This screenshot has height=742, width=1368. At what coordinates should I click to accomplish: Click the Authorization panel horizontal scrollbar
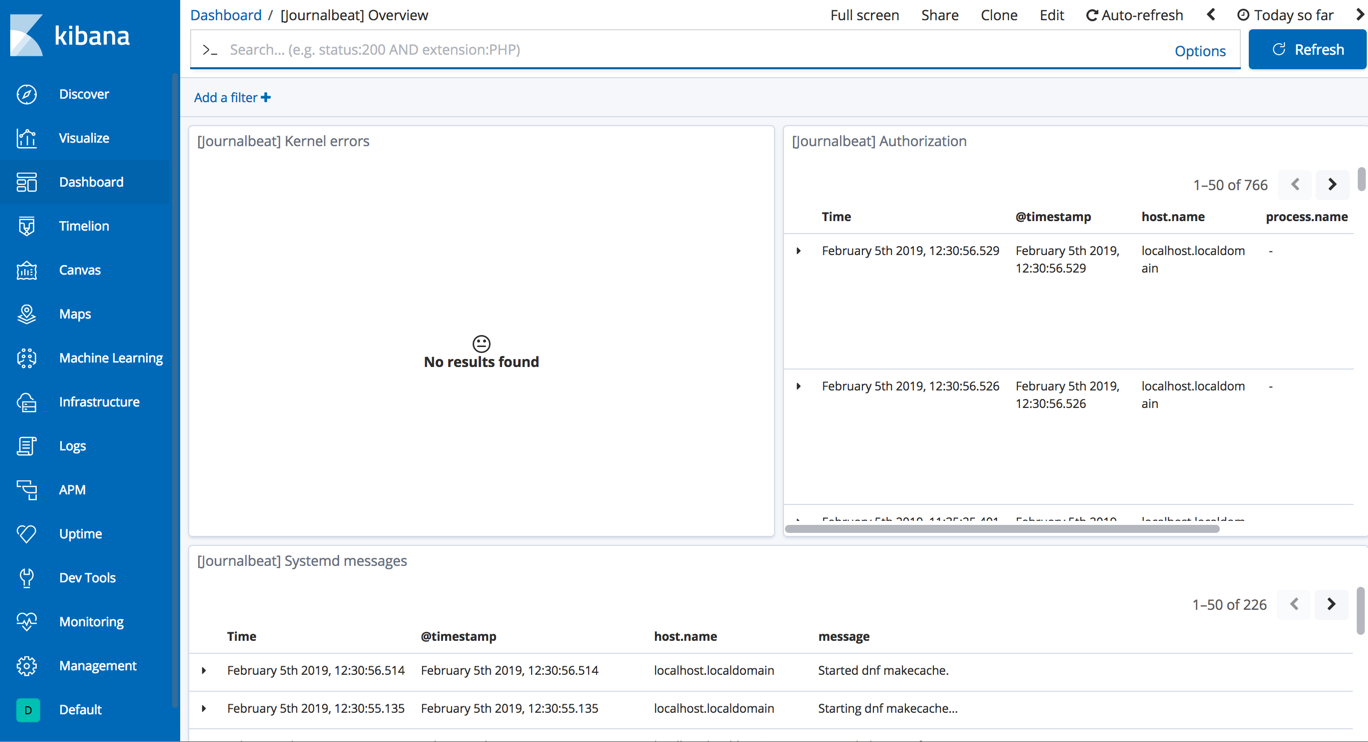pos(1002,529)
